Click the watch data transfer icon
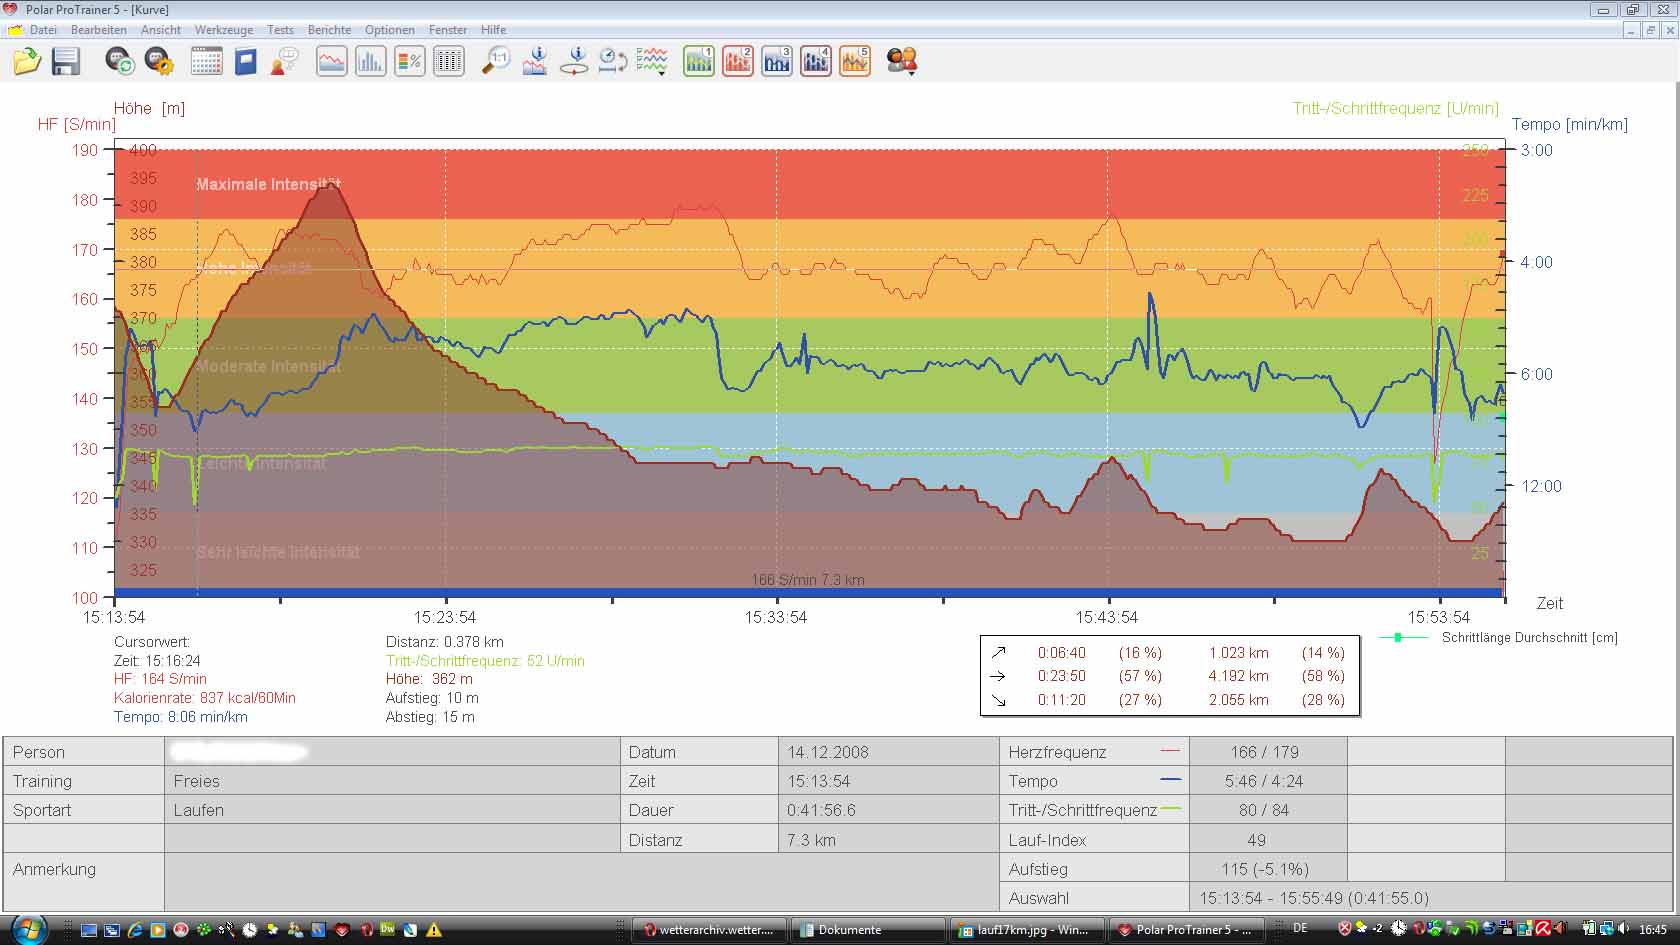 [x=120, y=62]
